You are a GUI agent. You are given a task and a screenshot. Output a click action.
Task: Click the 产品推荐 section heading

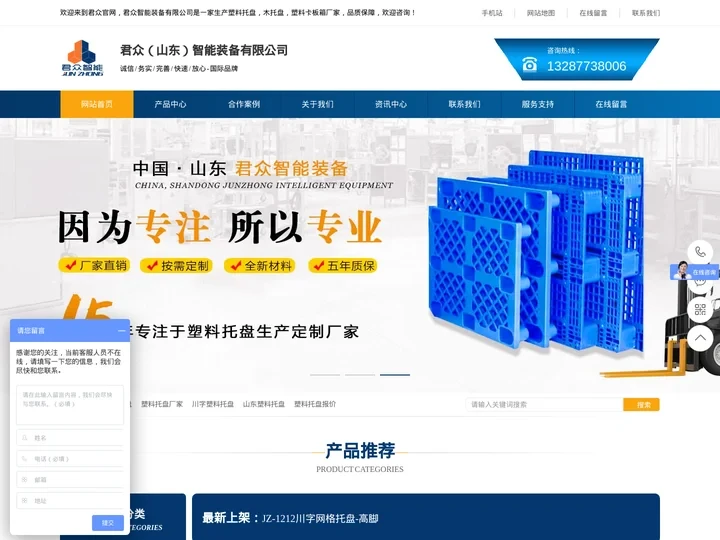coord(360,450)
